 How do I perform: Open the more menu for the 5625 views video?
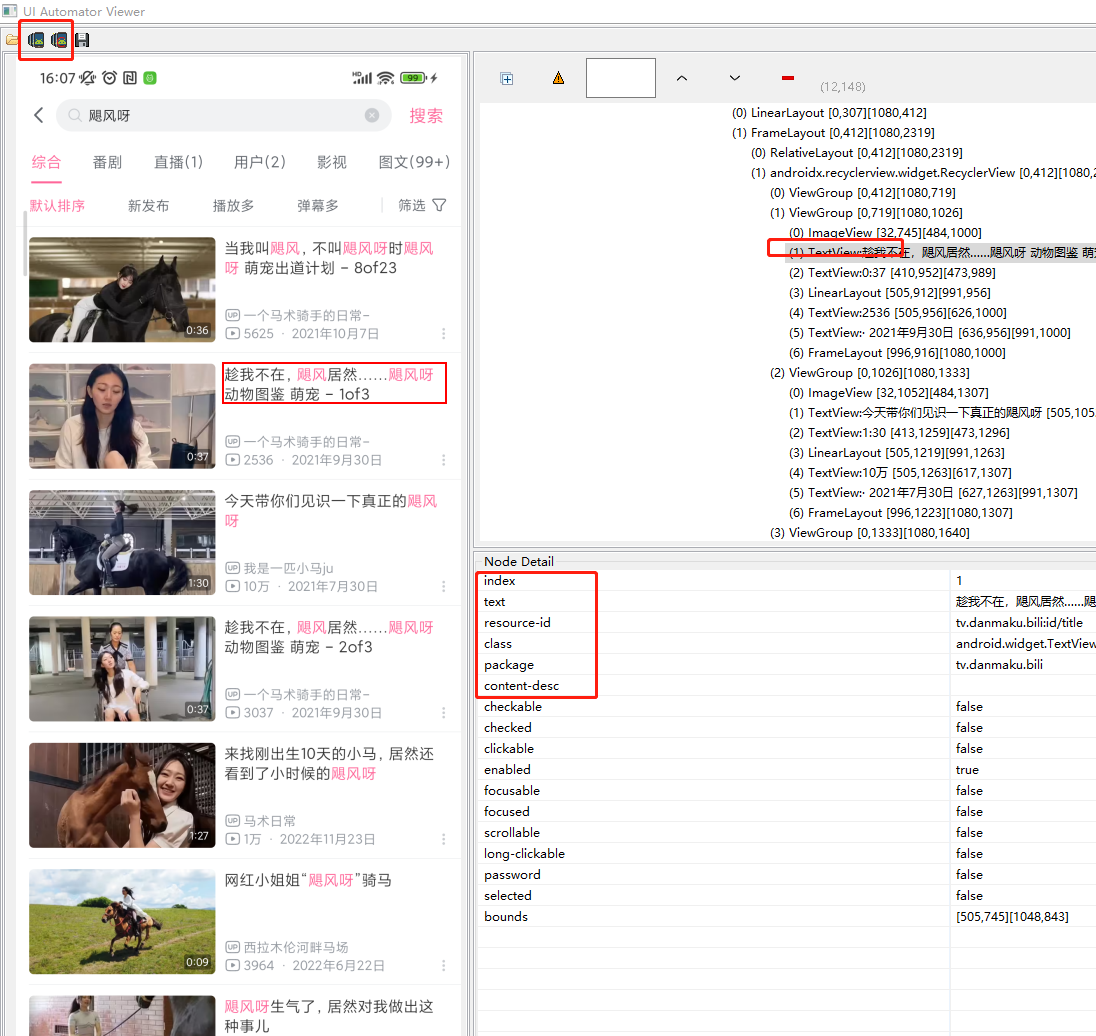[x=443, y=334]
